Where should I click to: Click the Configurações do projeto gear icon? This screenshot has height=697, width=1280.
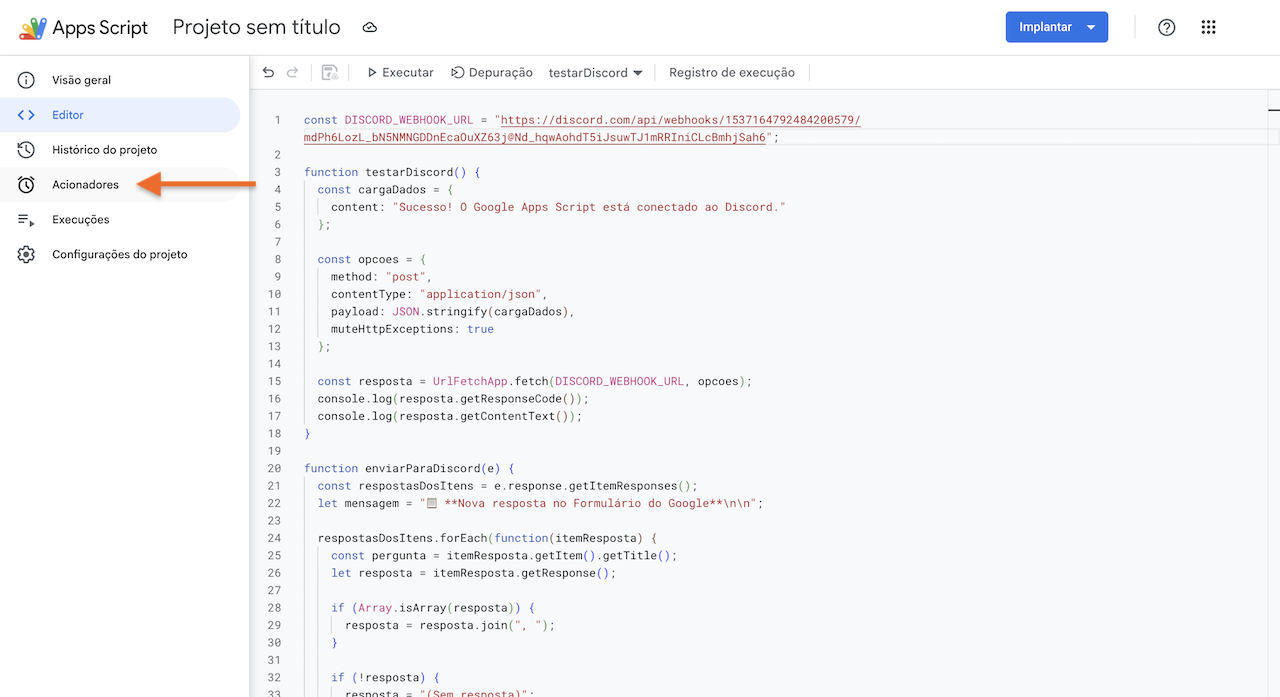27,255
